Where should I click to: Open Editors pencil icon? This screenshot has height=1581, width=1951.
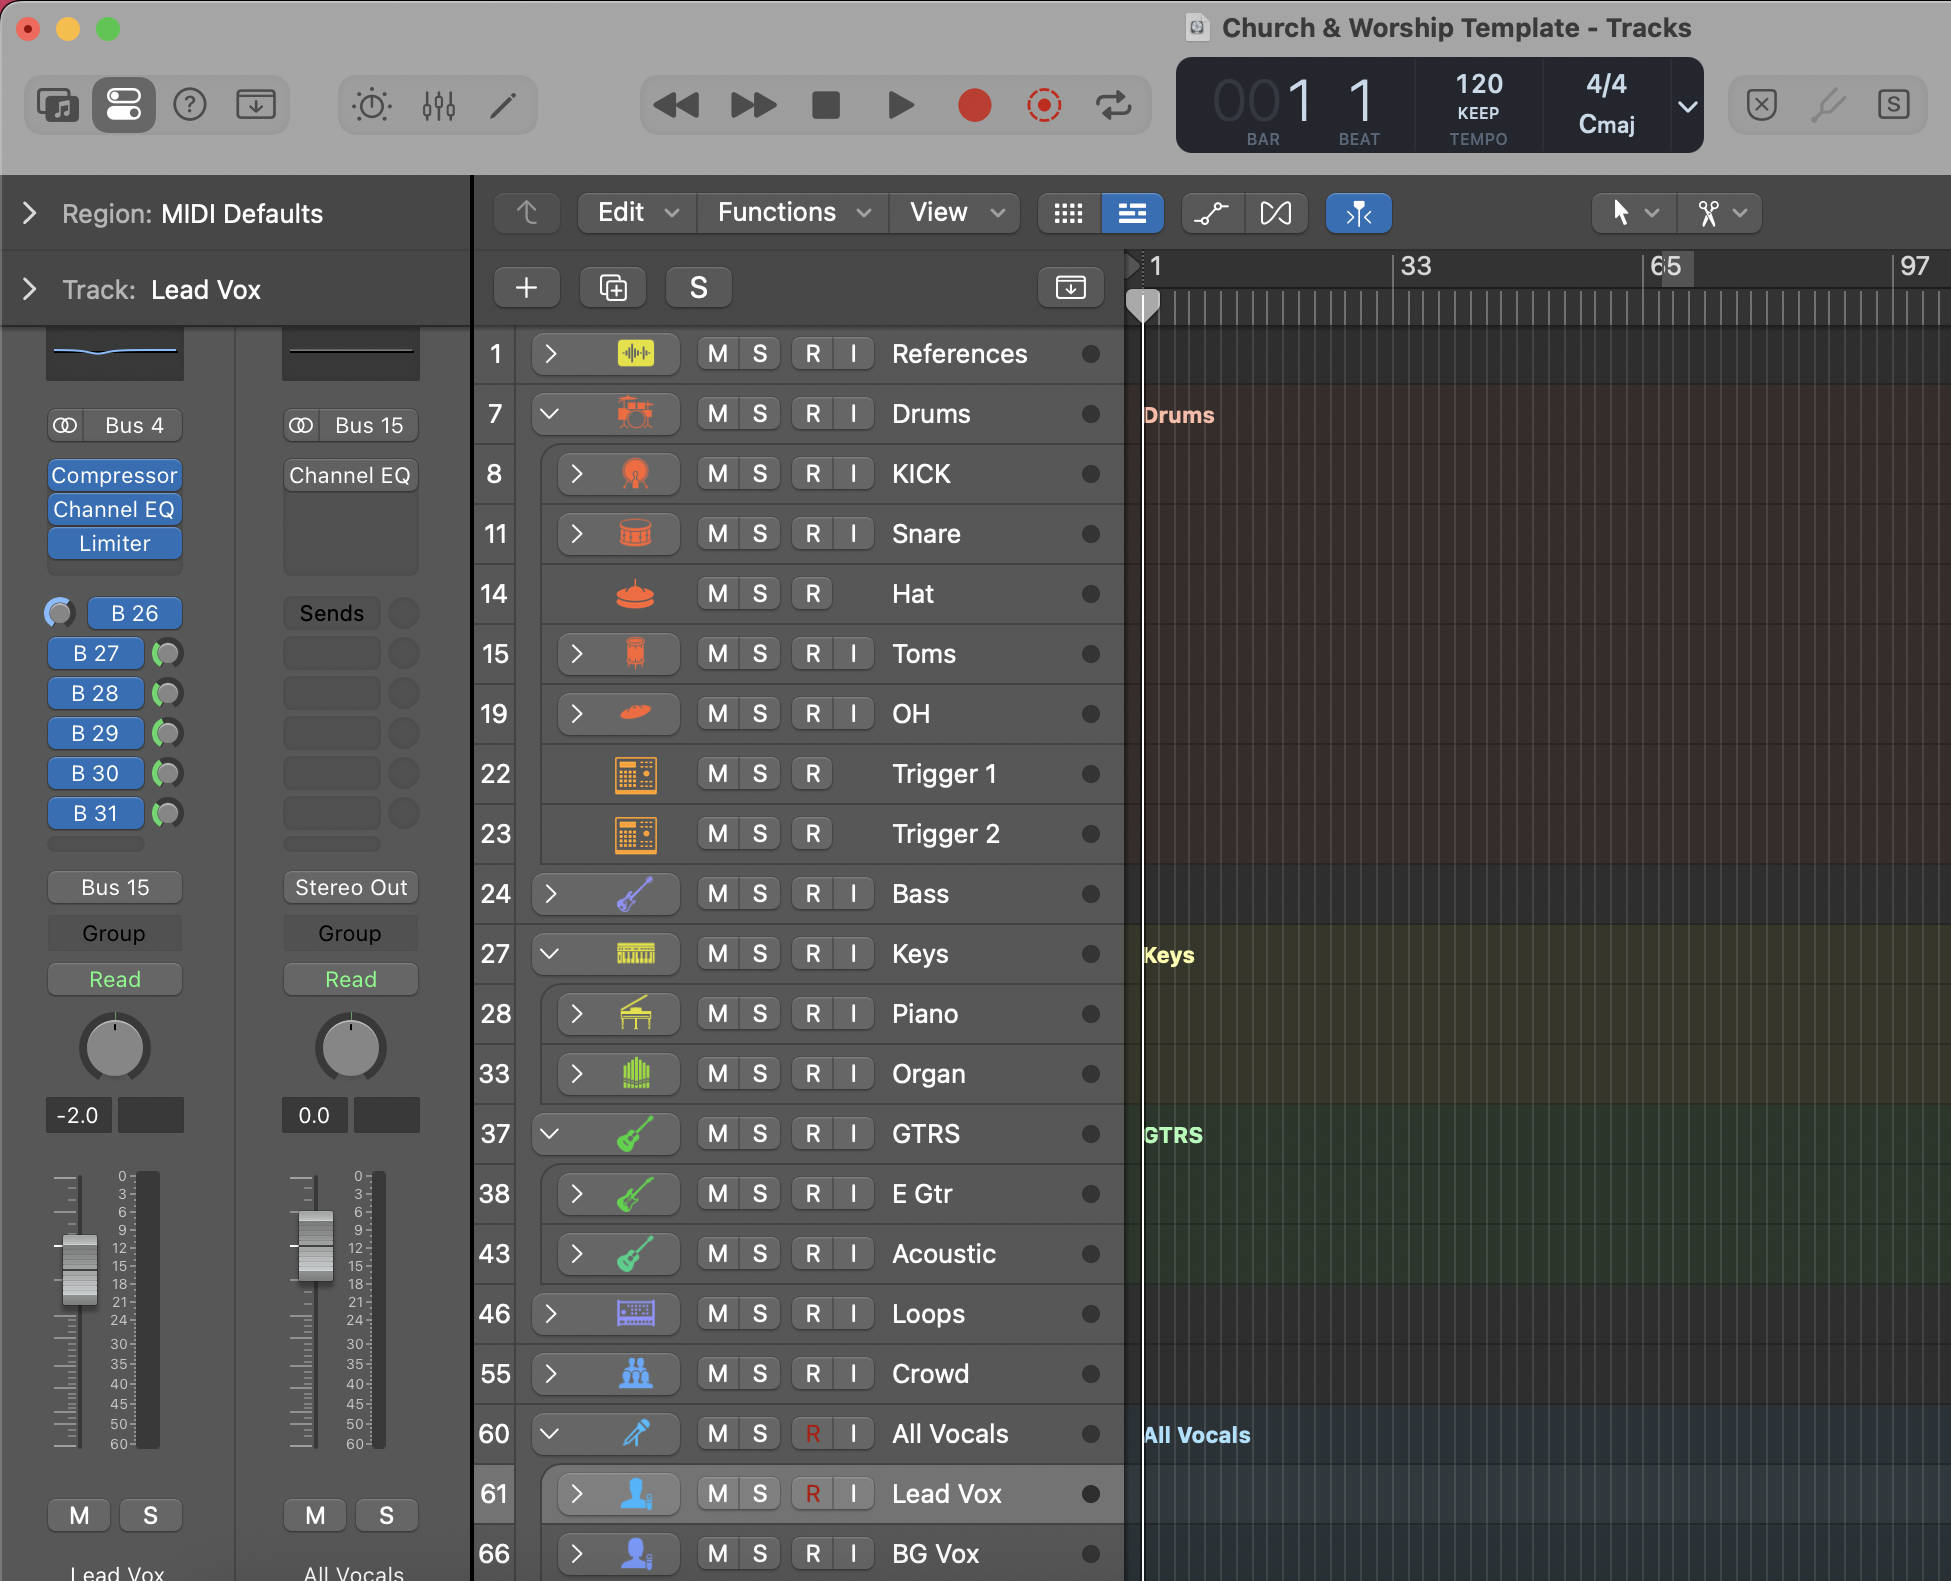(x=503, y=105)
